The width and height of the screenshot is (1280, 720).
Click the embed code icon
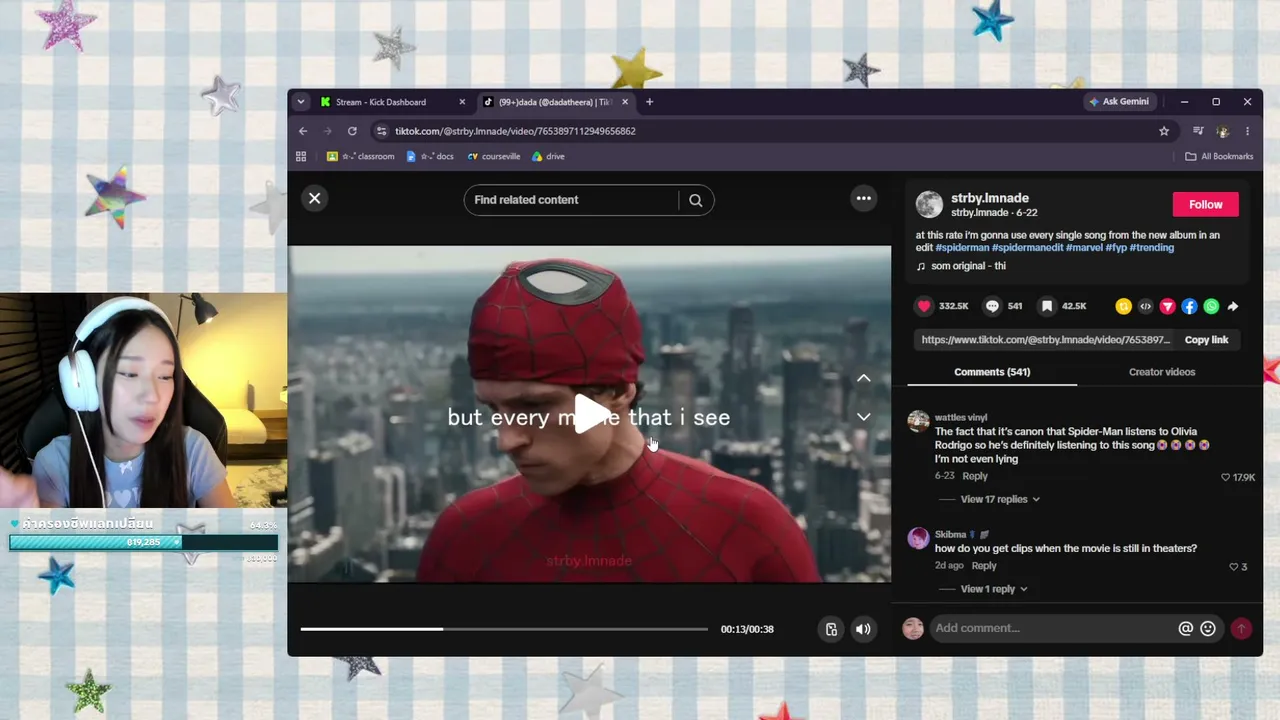click(1146, 307)
